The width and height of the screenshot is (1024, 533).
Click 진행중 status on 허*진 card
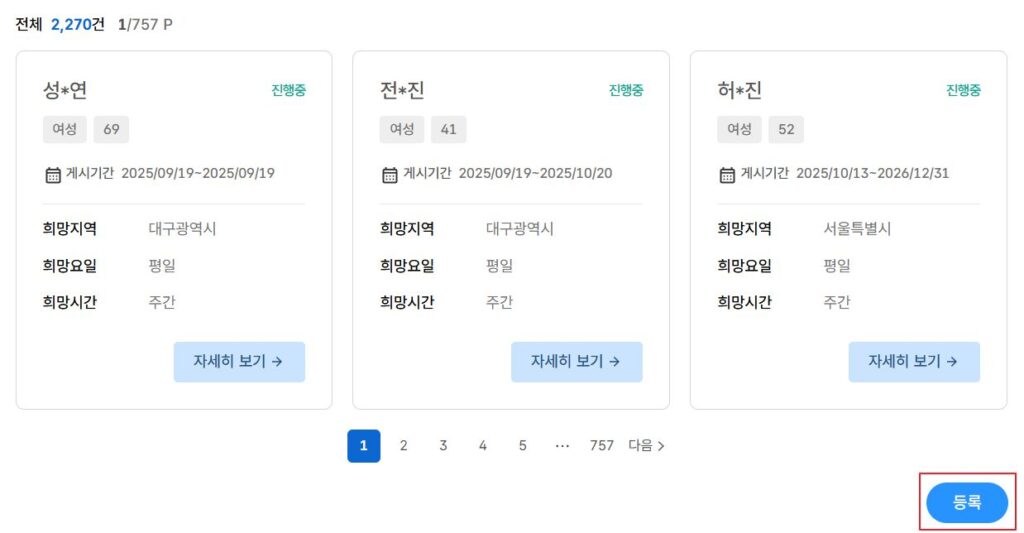(x=963, y=90)
